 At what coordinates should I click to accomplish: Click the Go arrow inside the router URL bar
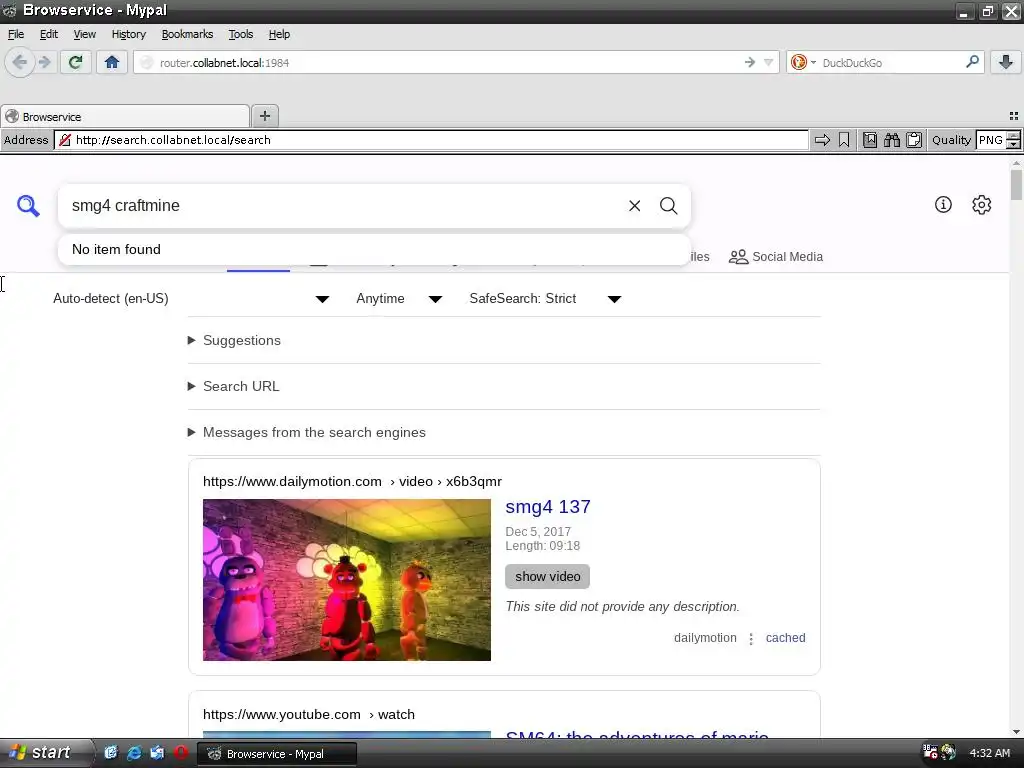(750, 63)
